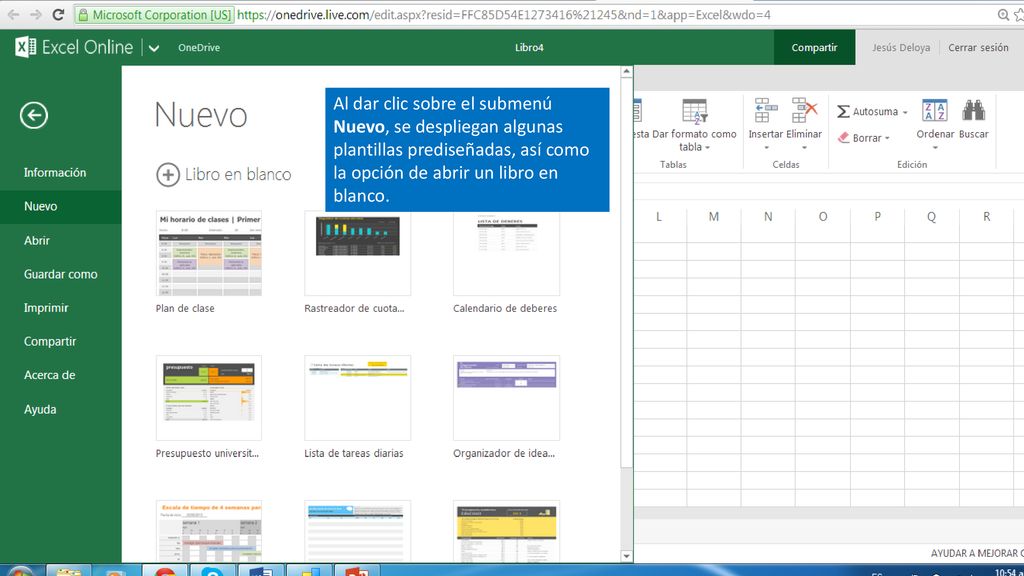Expand the Insertar dropdown arrow
The width and height of the screenshot is (1024, 576).
[766, 148]
